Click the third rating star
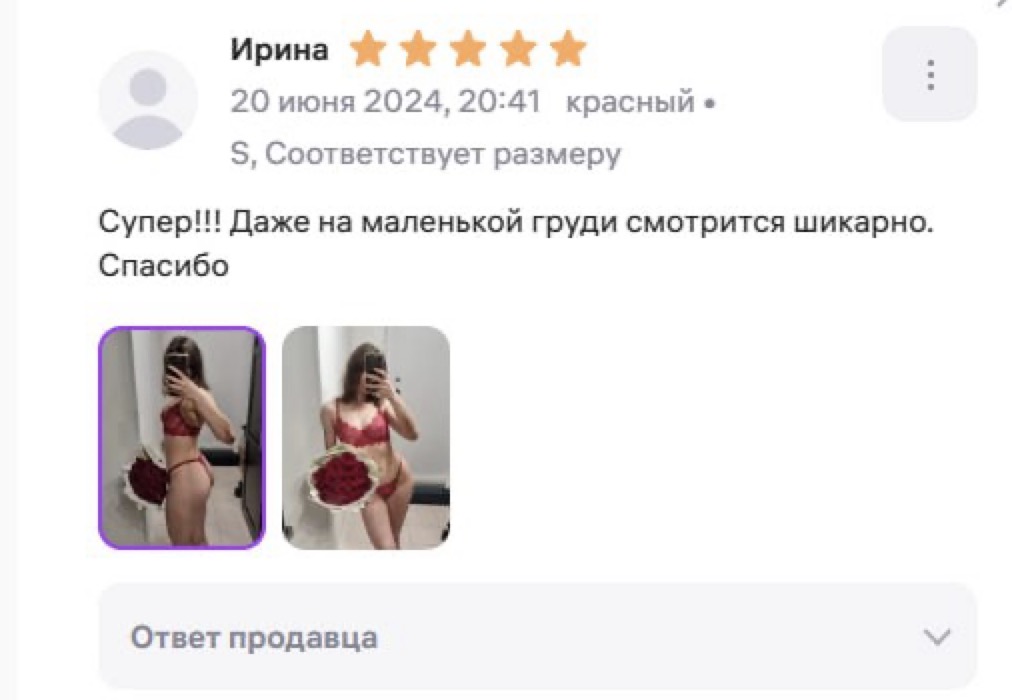The height and width of the screenshot is (700, 1012). 468,49
